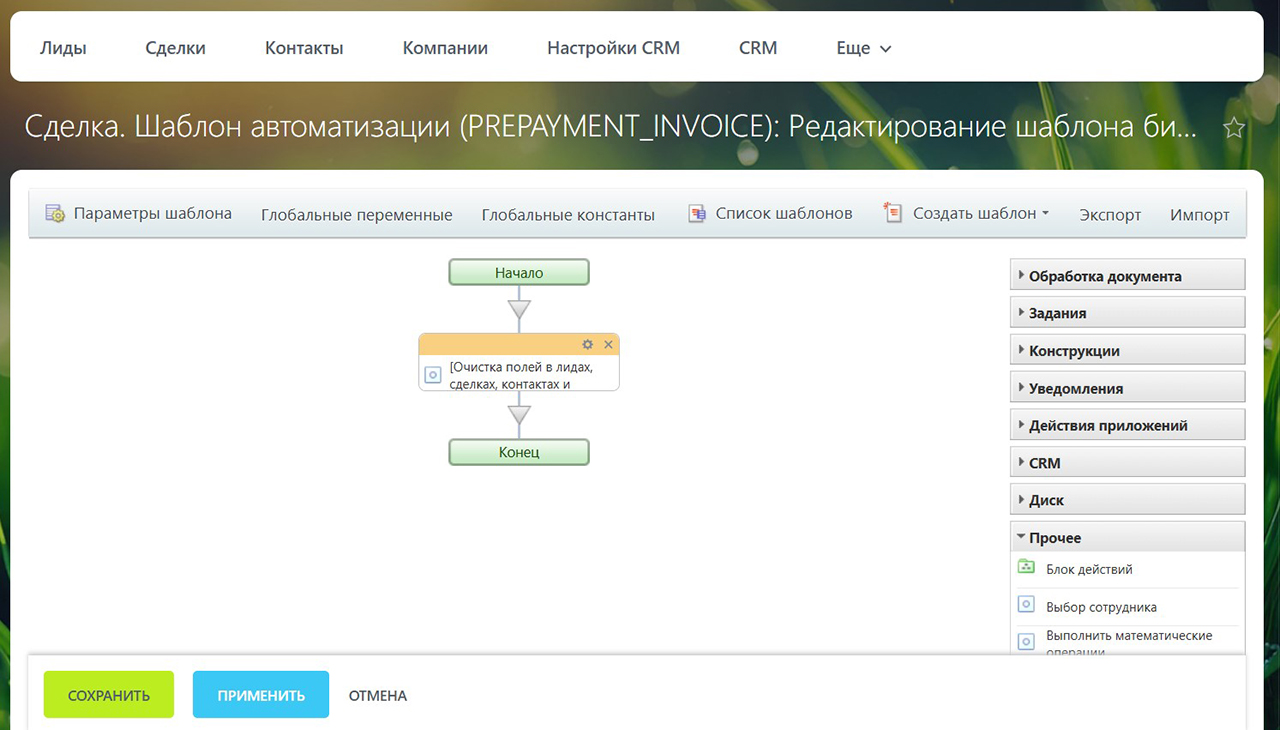Image resolution: width=1280 pixels, height=730 pixels.
Task: Click the Выполнить математические операции icon
Action: (1026, 642)
